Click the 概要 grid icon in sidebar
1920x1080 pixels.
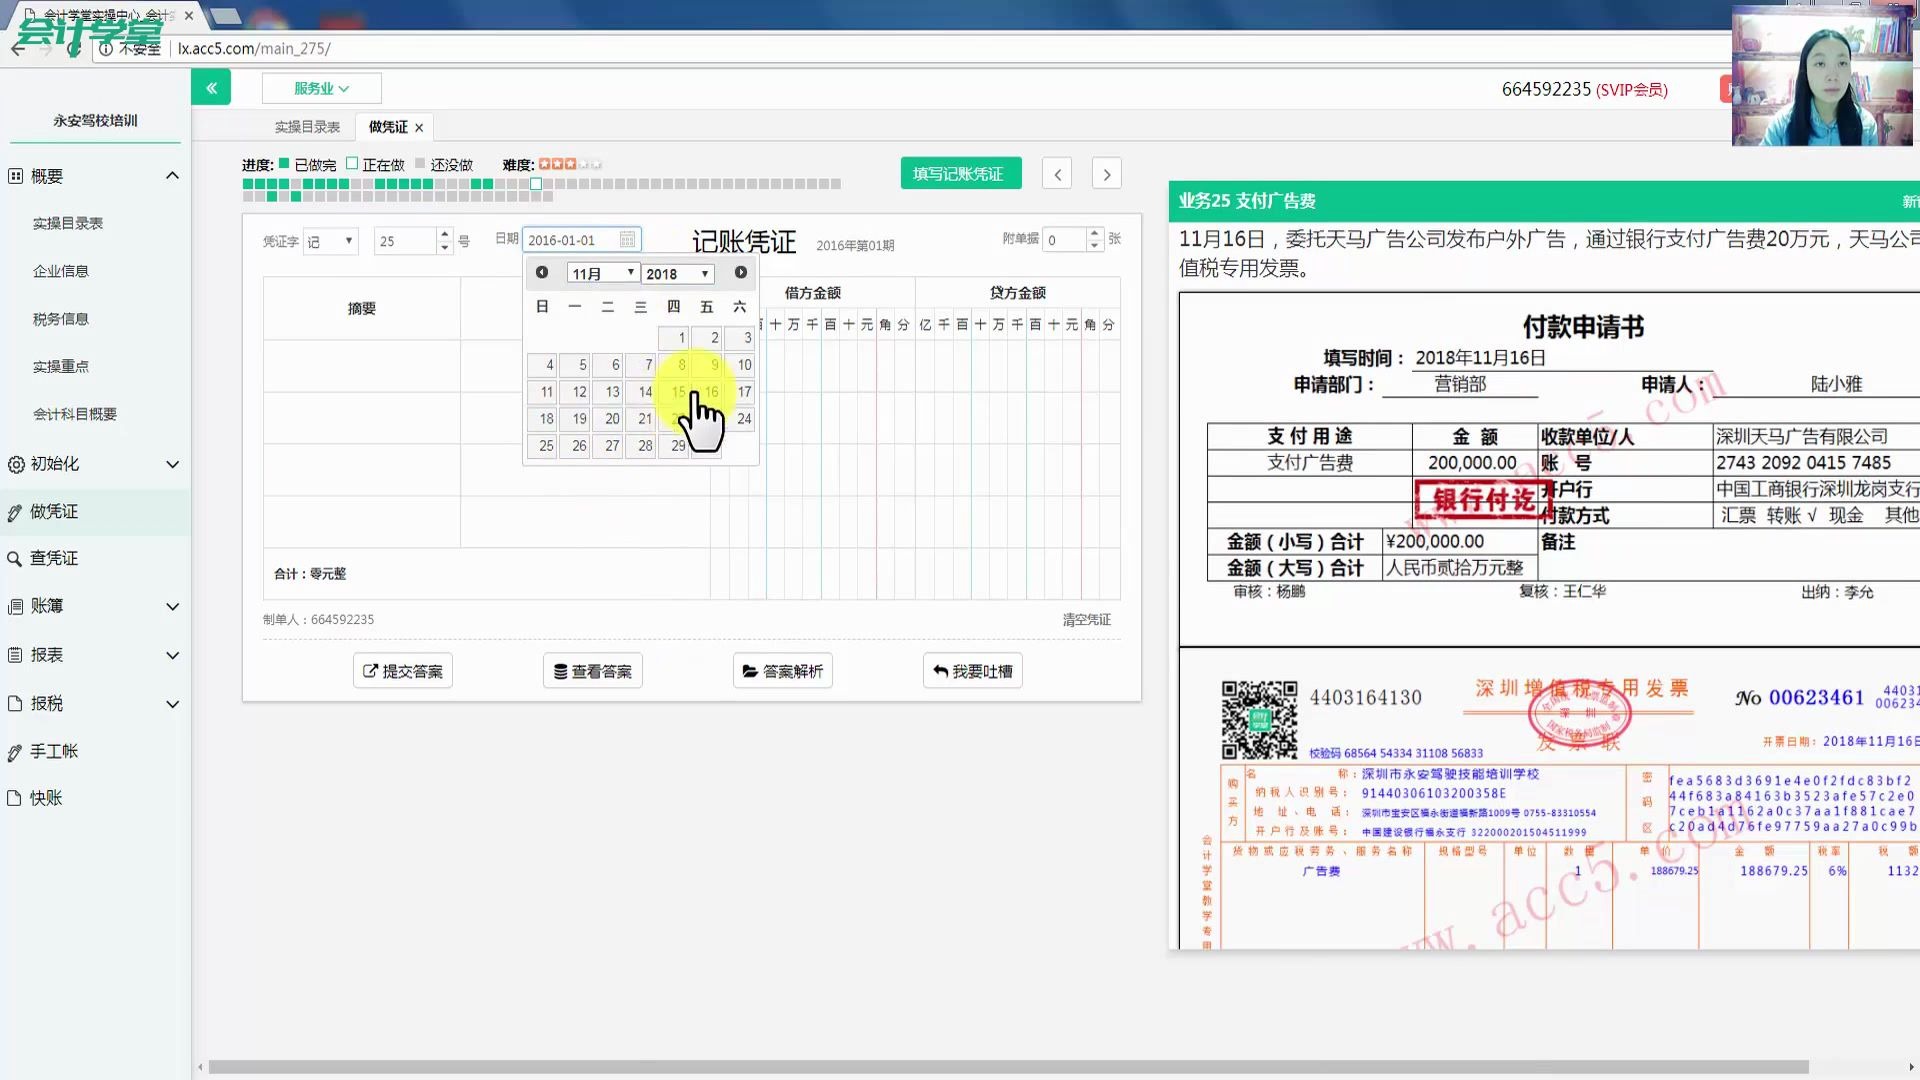tap(14, 175)
